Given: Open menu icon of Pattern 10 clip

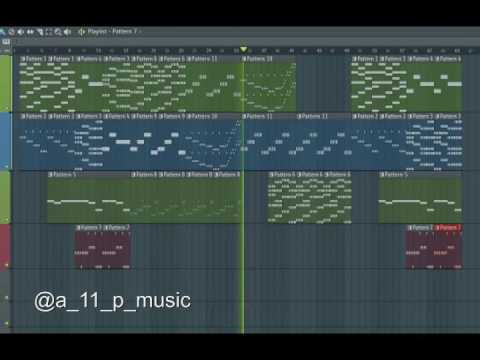Looking at the screenshot, I should pyautogui.click(x=244, y=59).
